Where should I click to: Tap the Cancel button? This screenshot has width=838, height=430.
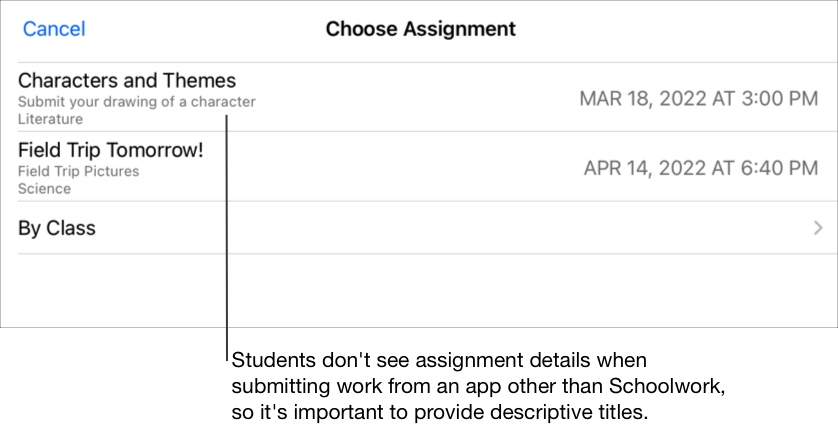pyautogui.click(x=54, y=29)
